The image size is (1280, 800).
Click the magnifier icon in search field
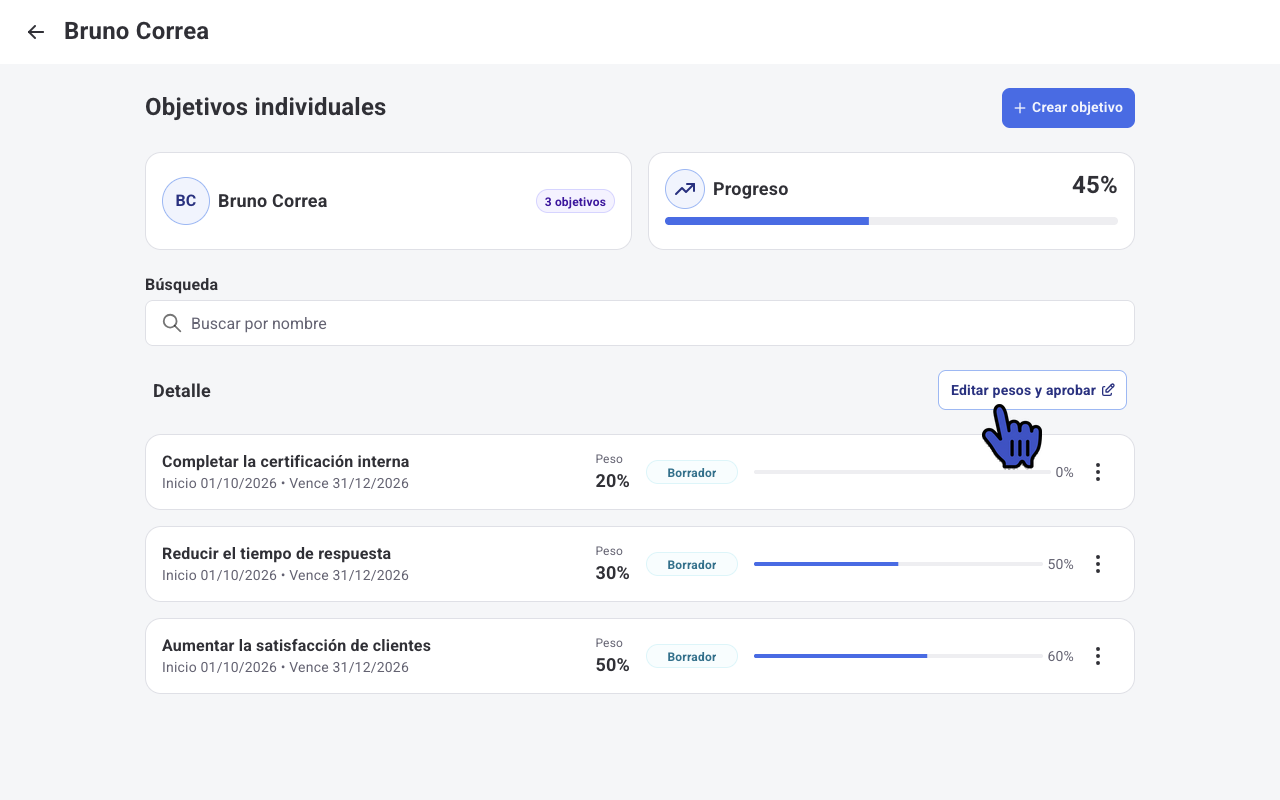172,323
